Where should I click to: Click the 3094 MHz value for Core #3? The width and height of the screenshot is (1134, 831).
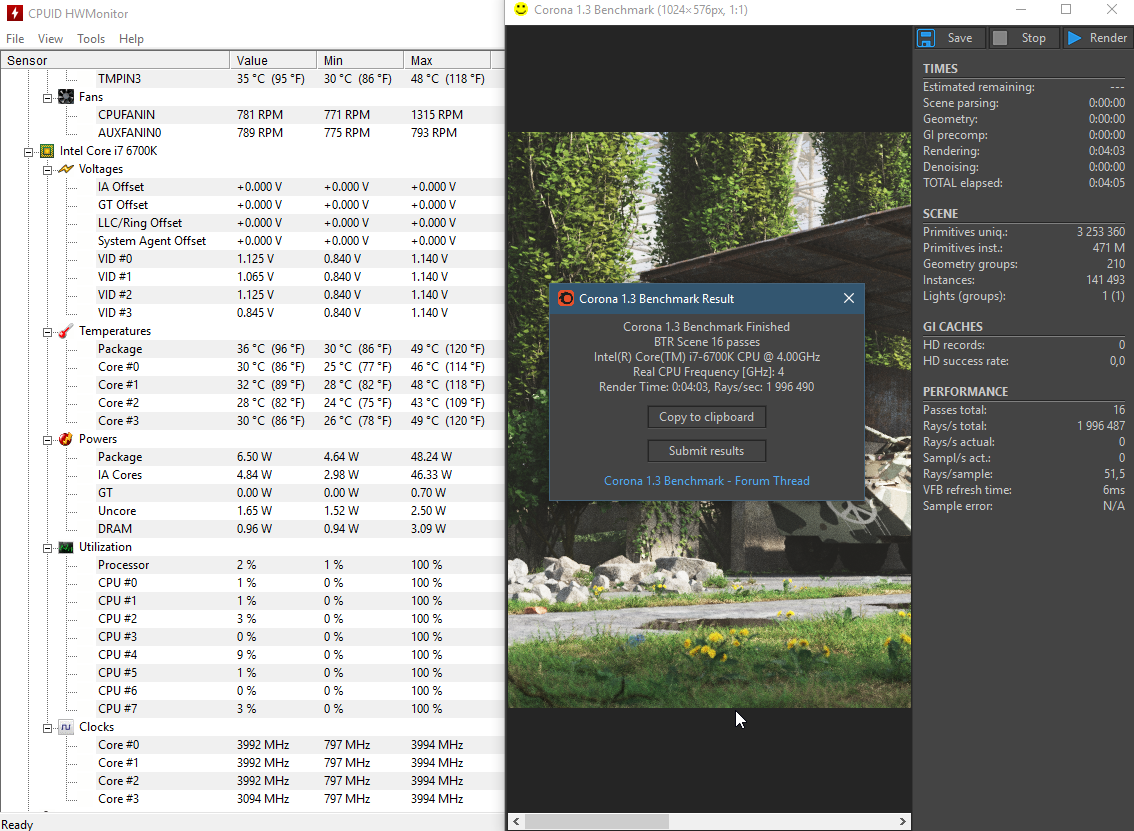click(x=263, y=798)
